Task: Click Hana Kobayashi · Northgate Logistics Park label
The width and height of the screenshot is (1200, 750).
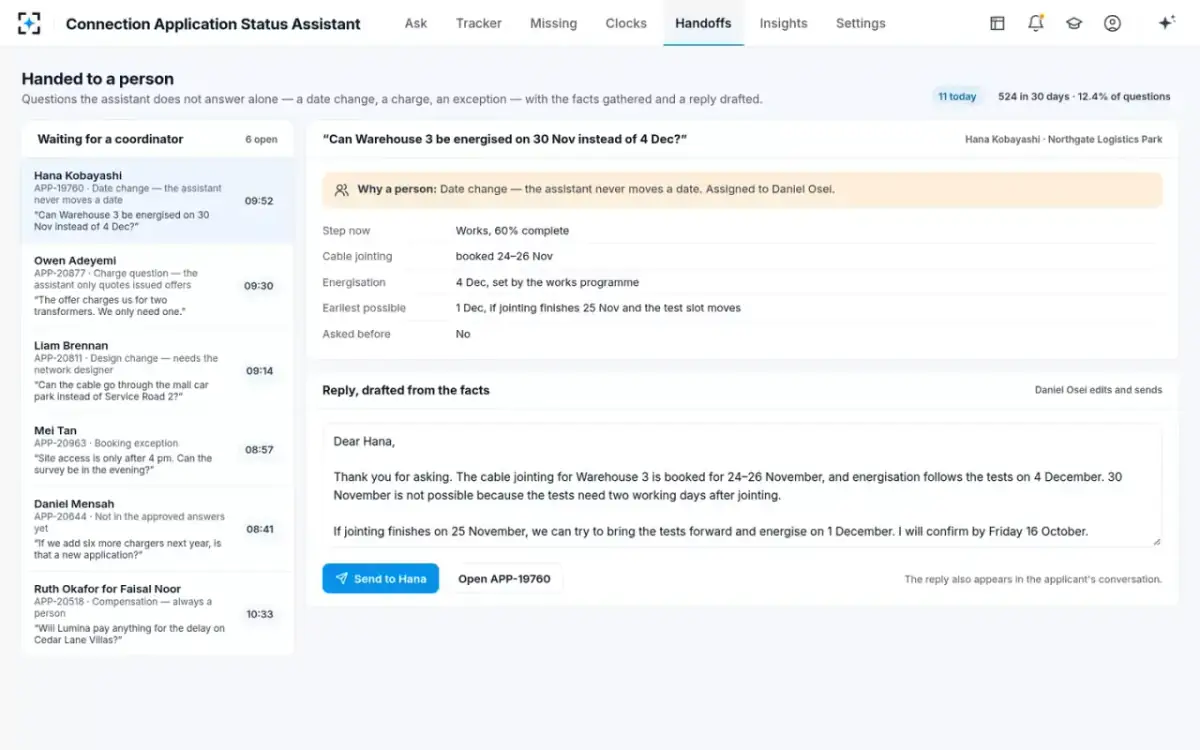Action: click(1063, 140)
